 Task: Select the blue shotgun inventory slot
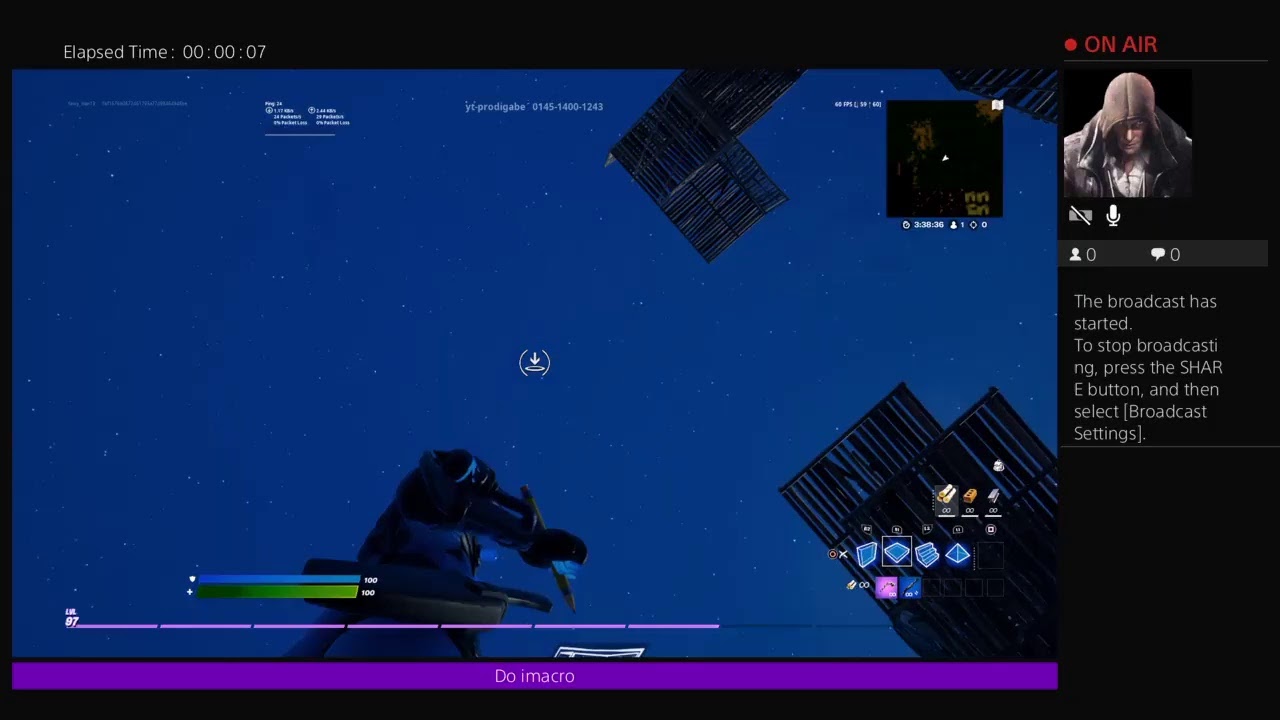[x=910, y=588]
